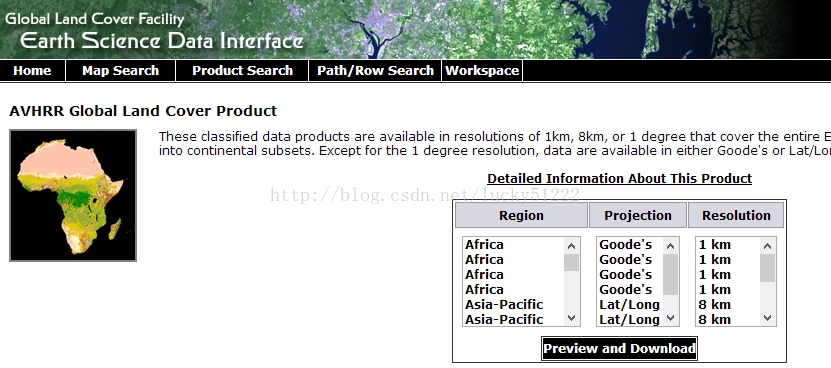Select first Lat/Long projection entry
The height and width of the screenshot is (368, 831).
pos(629,305)
